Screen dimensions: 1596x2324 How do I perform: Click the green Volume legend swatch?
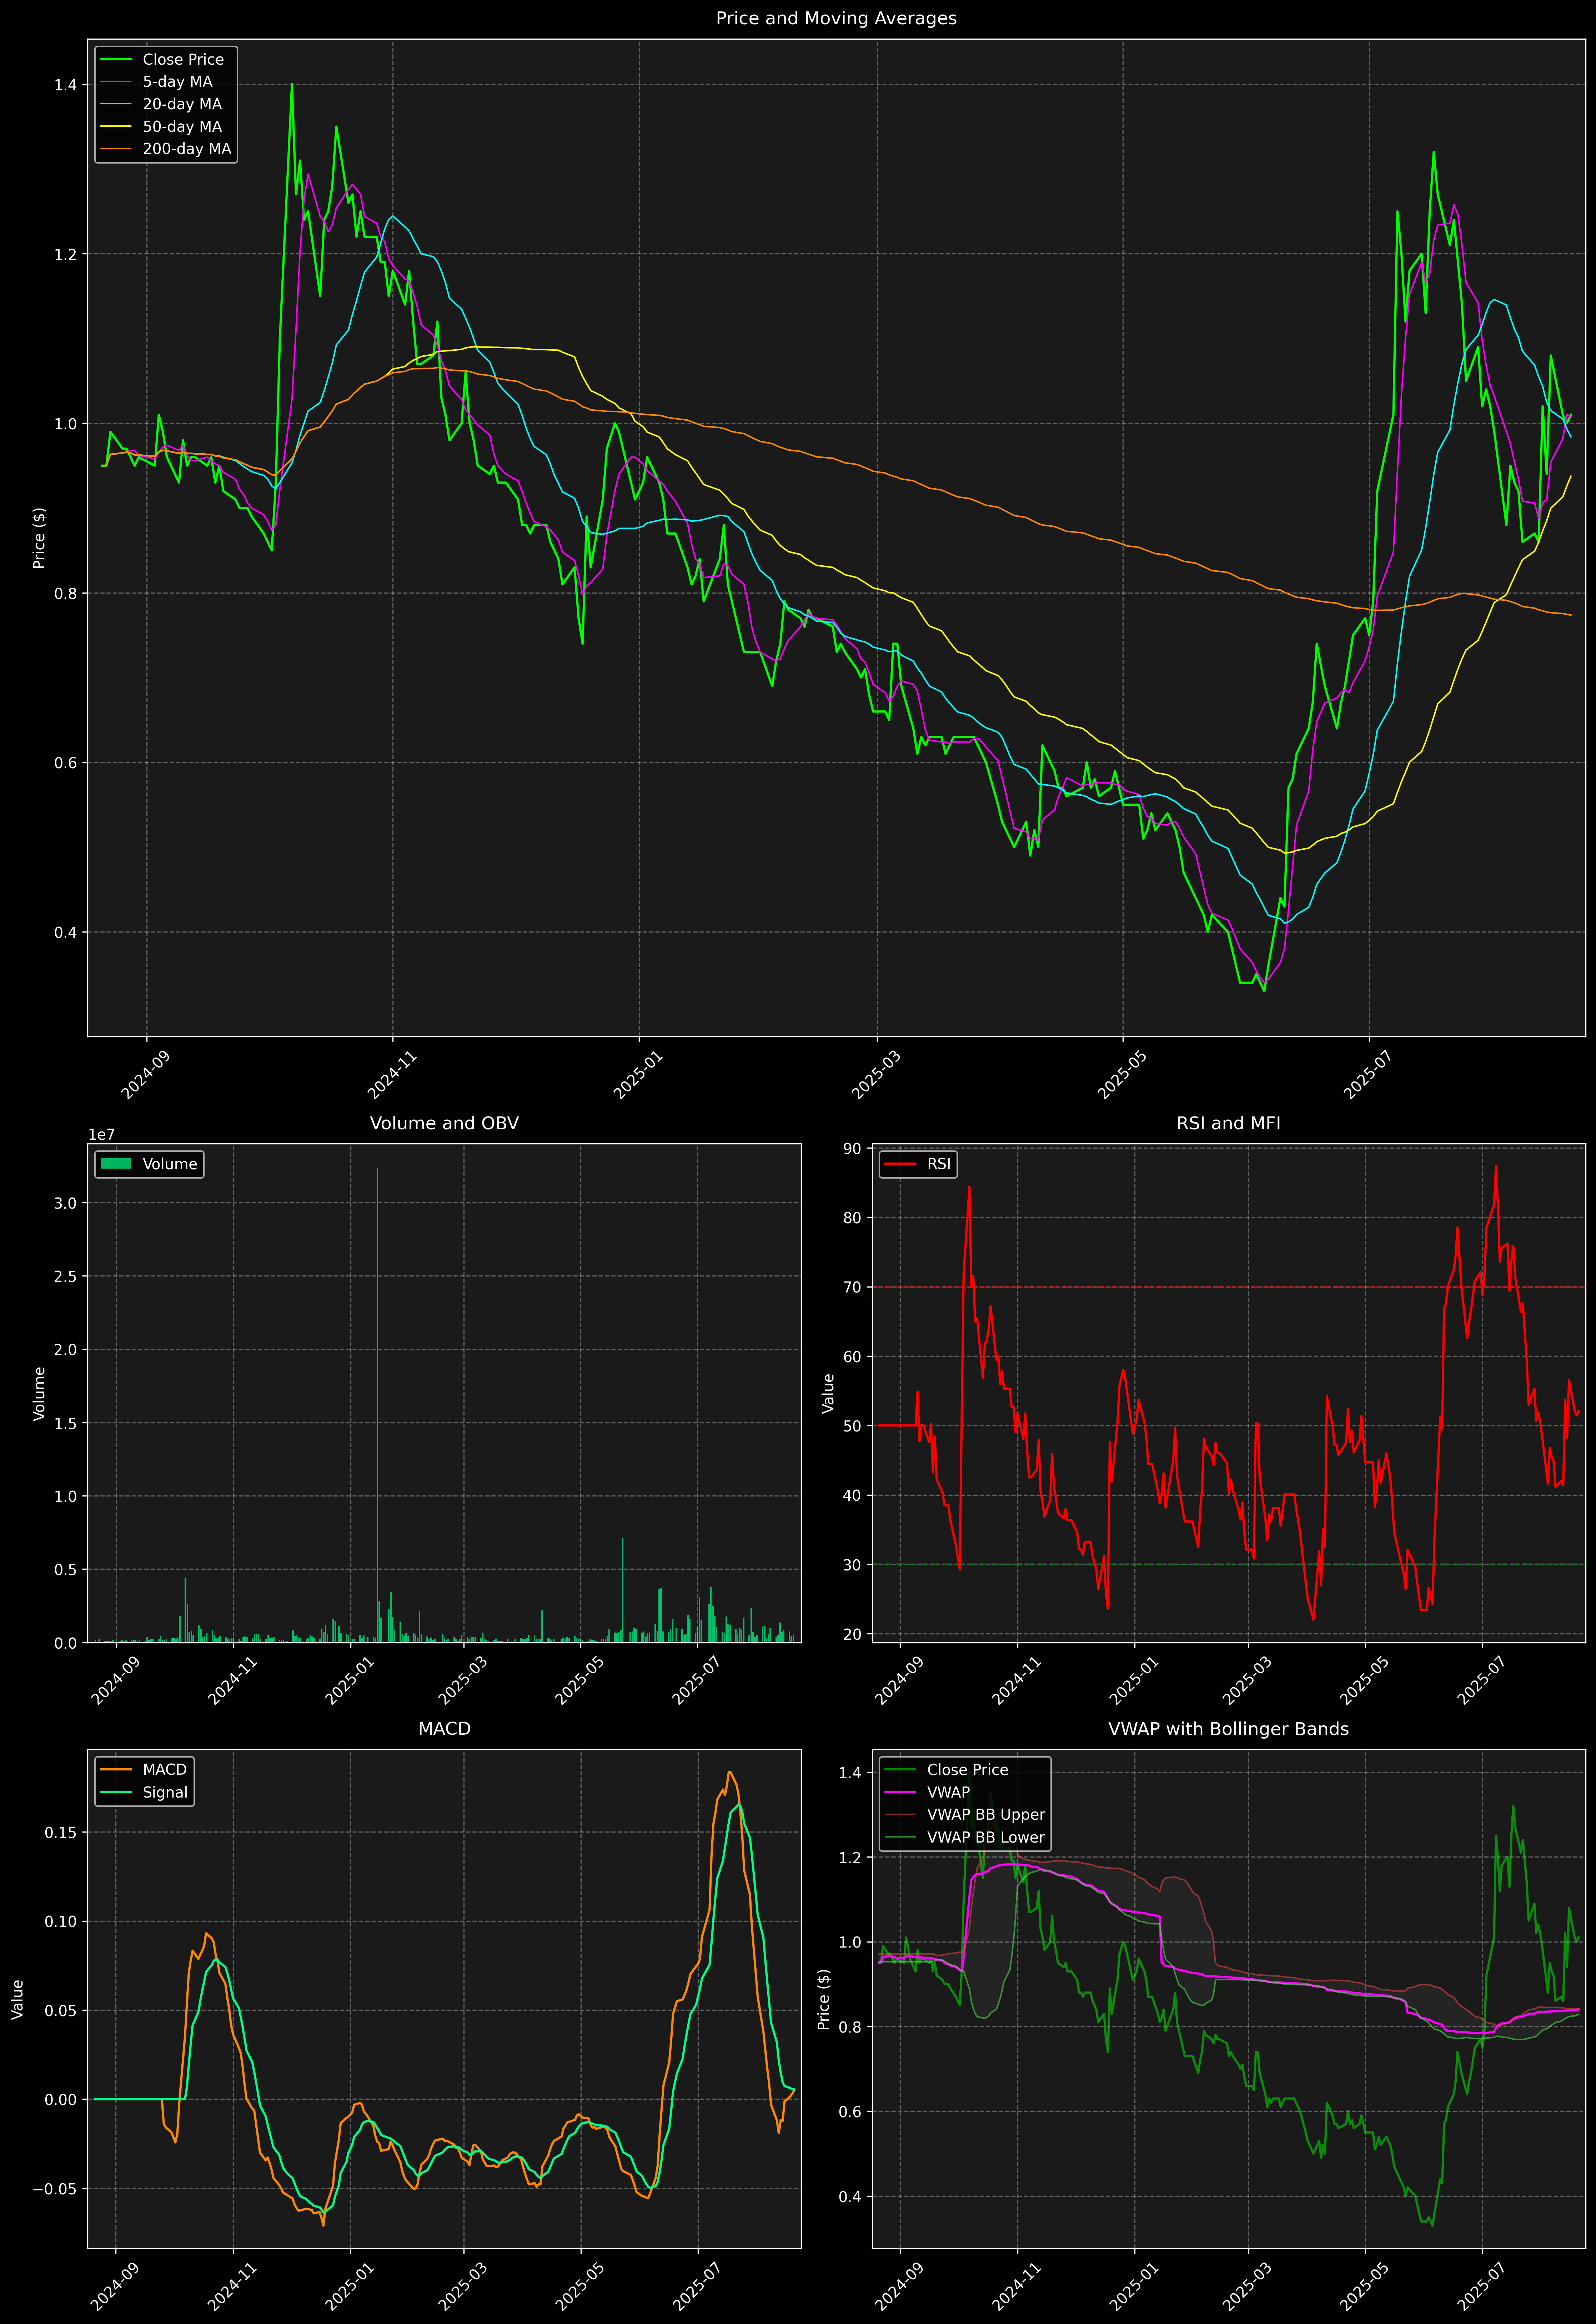click(x=116, y=1164)
